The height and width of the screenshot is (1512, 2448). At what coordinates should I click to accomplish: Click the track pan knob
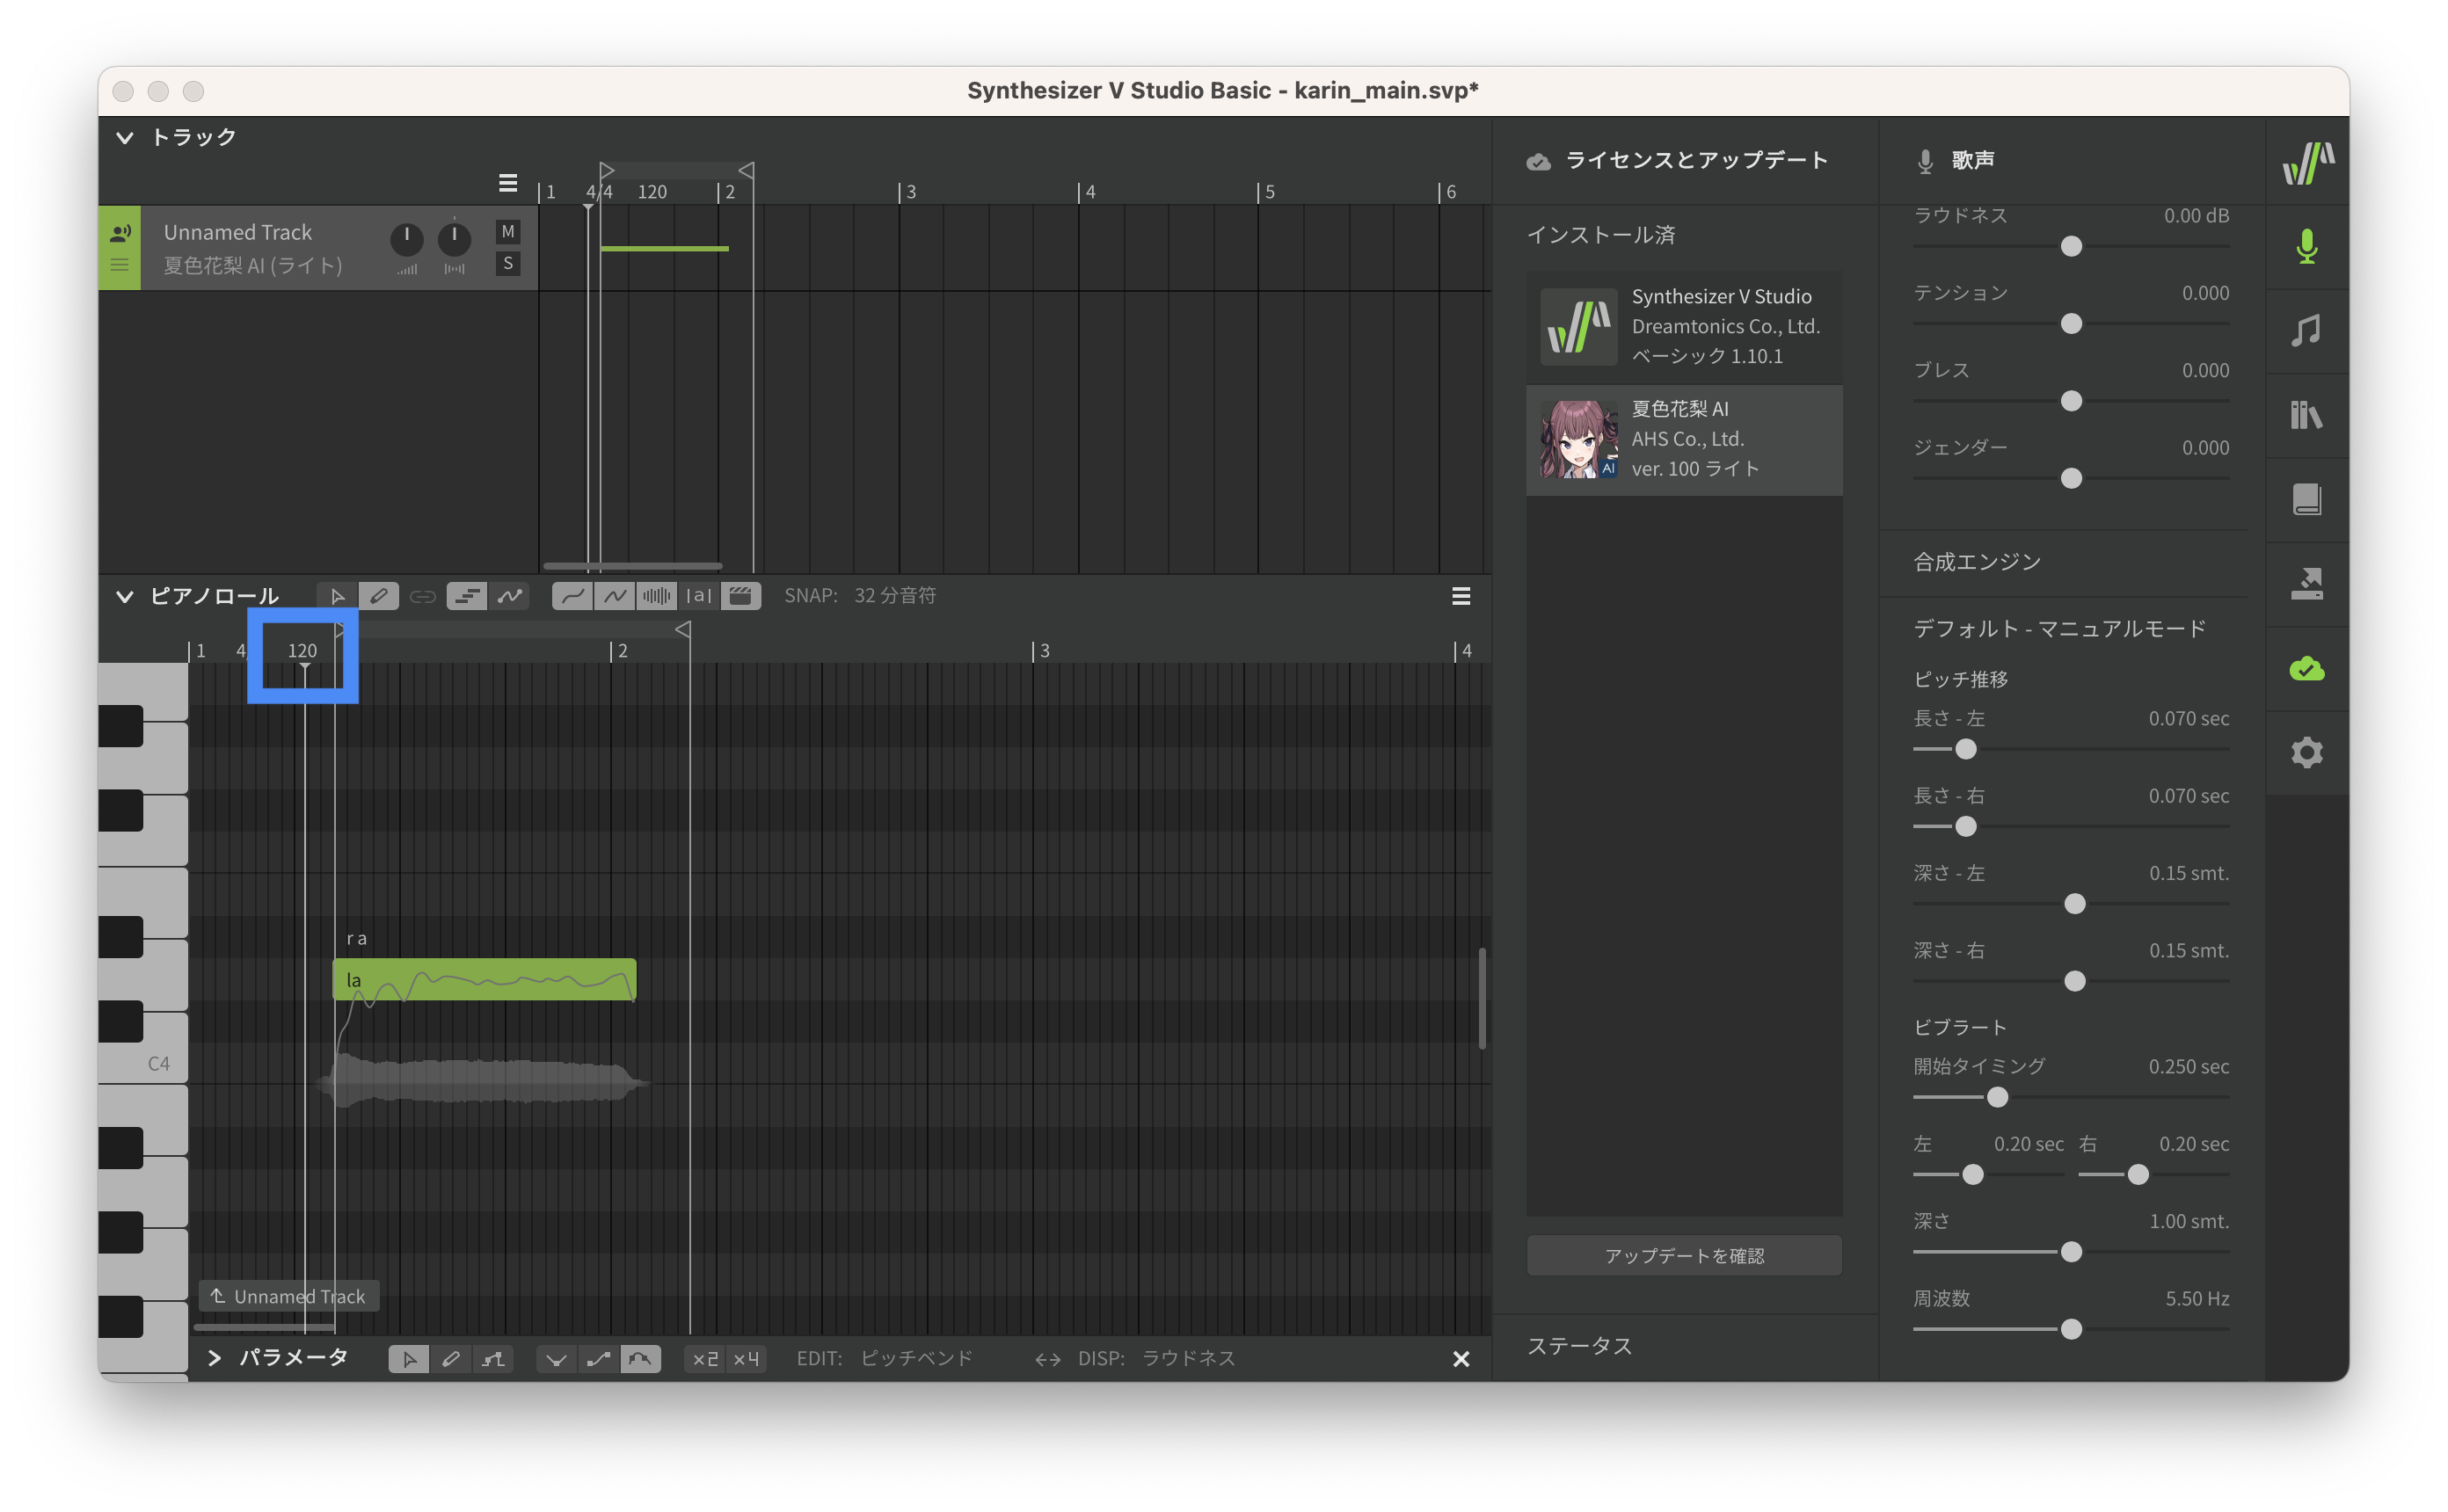pos(454,238)
